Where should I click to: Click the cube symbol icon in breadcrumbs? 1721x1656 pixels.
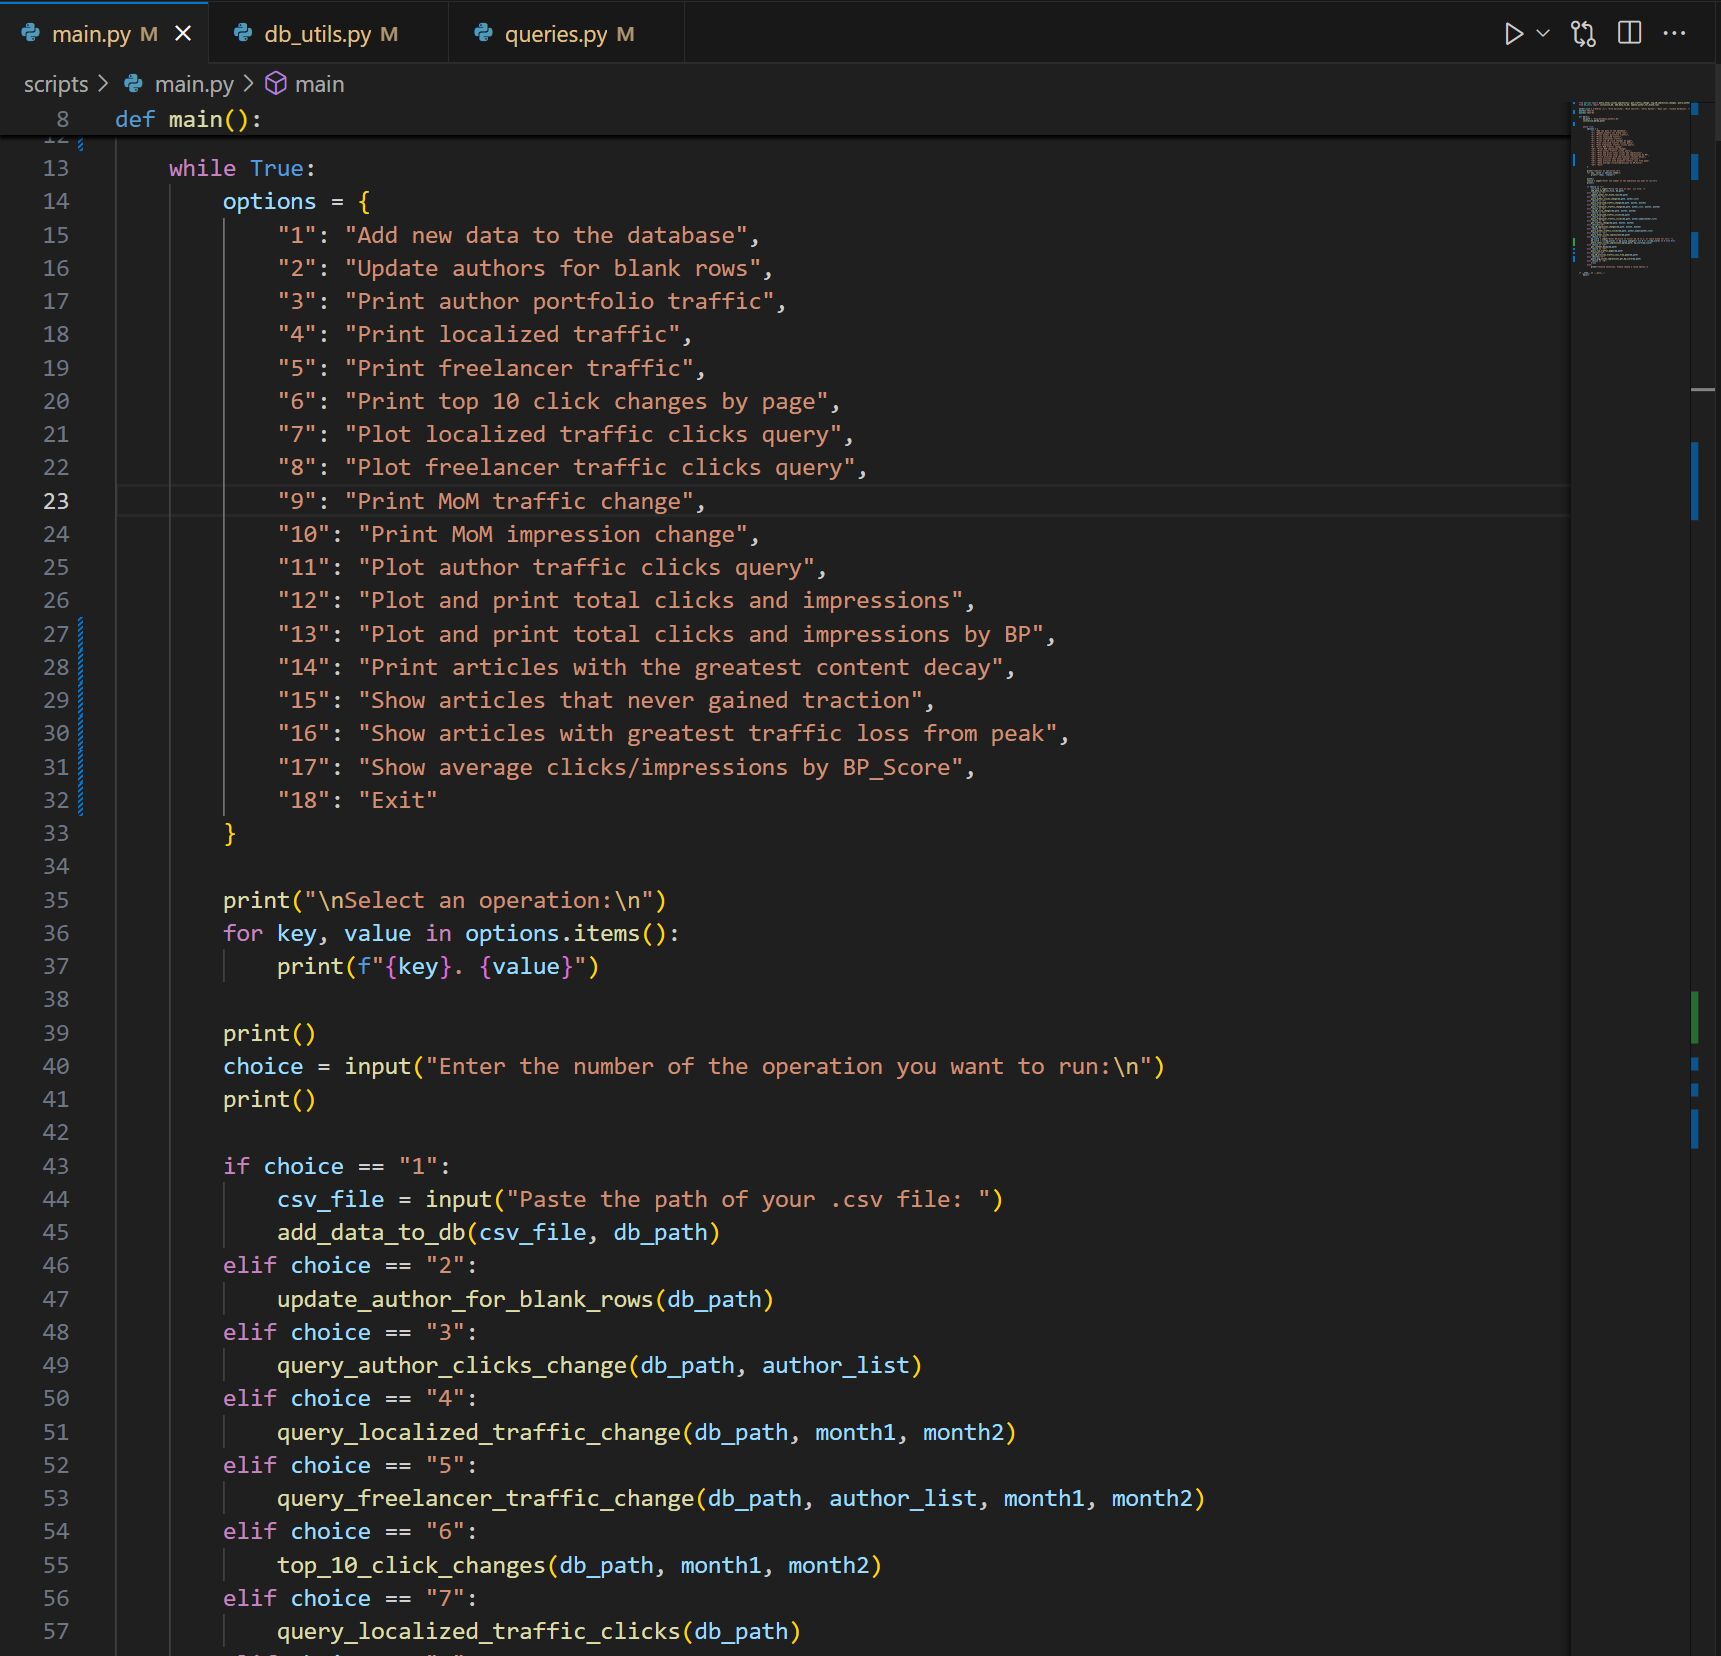point(276,84)
